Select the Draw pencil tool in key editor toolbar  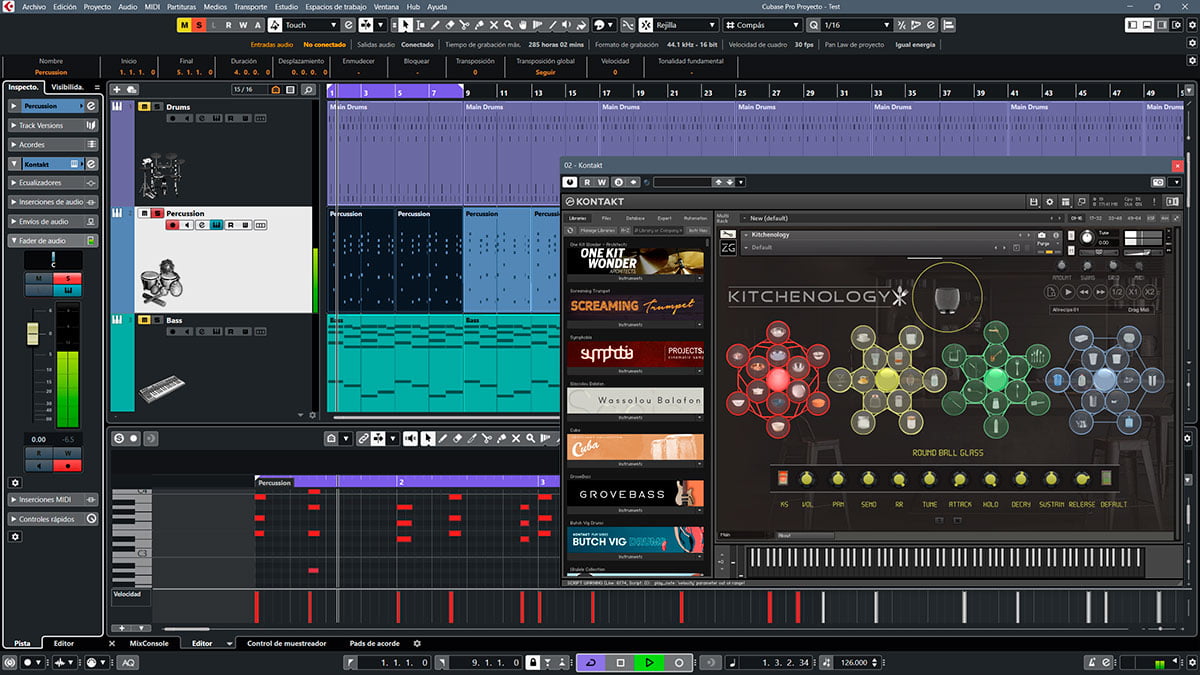443,439
